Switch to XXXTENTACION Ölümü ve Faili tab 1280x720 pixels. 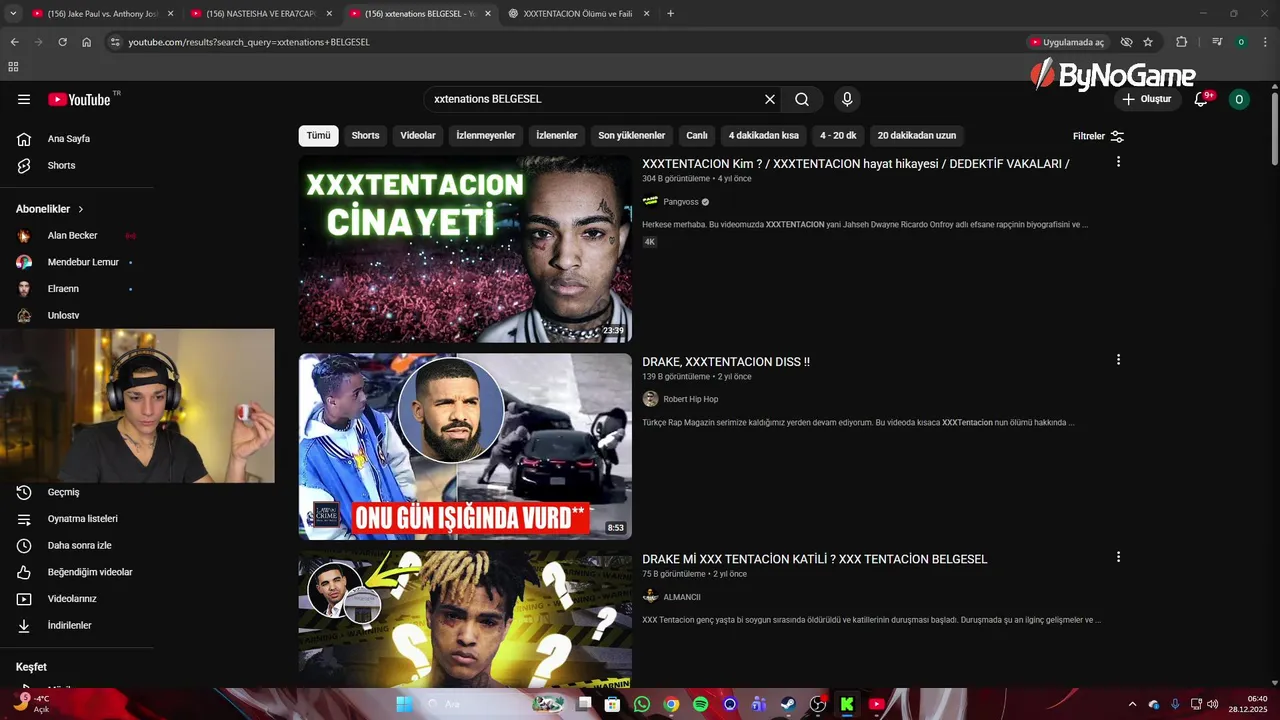(578, 14)
